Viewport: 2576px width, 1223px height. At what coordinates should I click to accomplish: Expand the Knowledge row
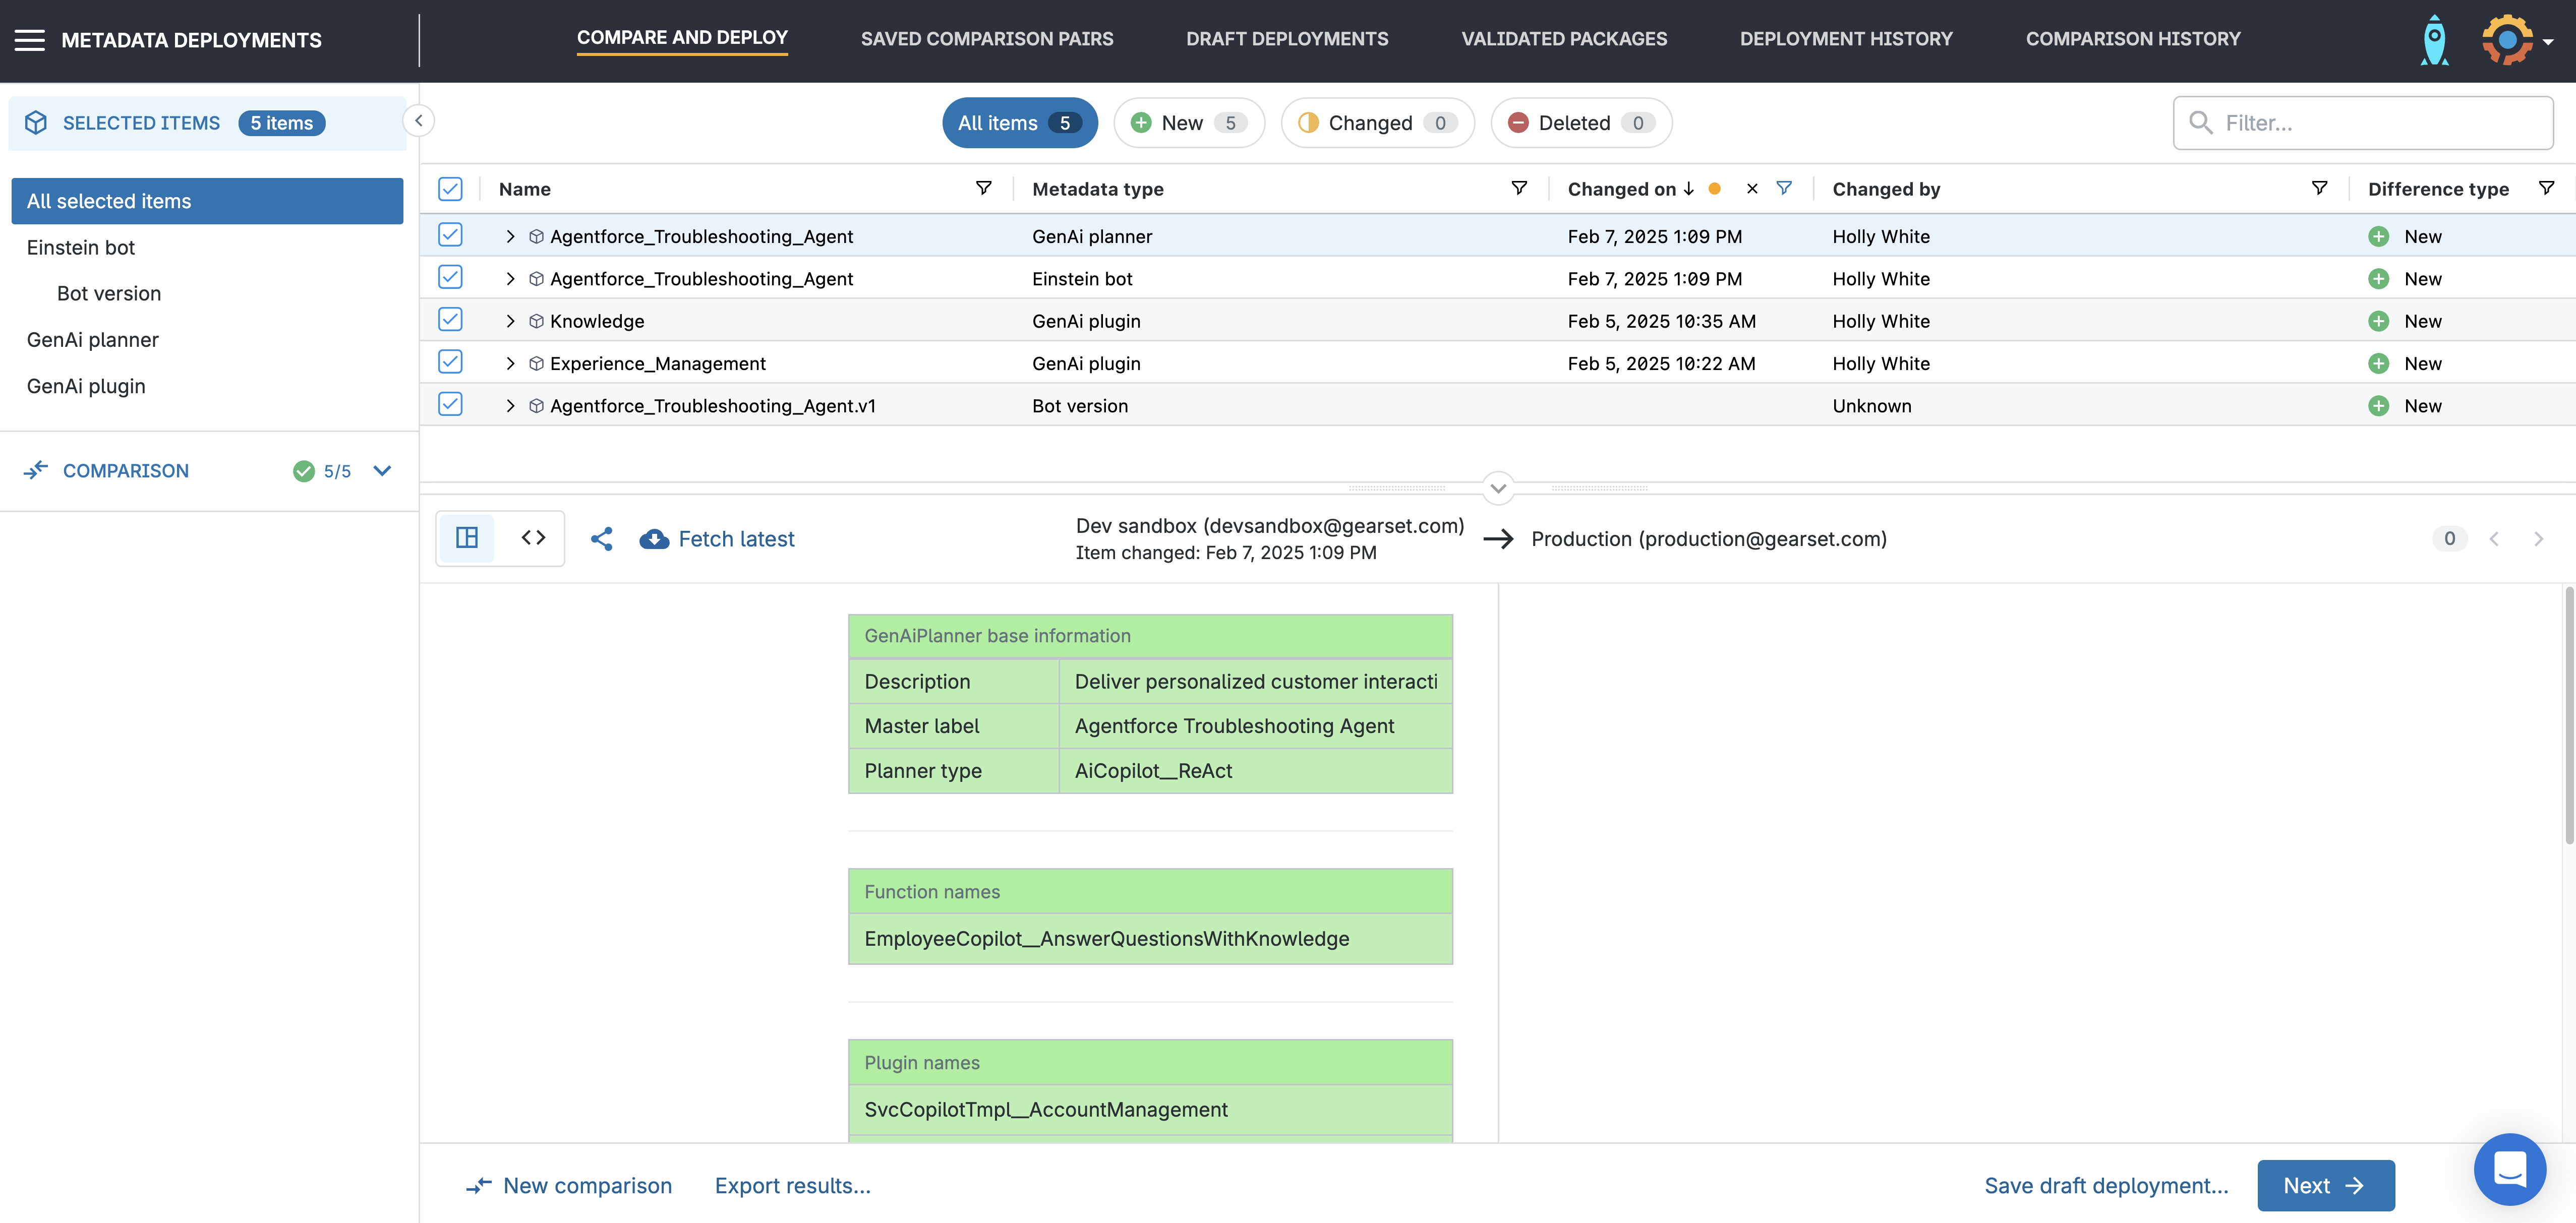click(510, 321)
